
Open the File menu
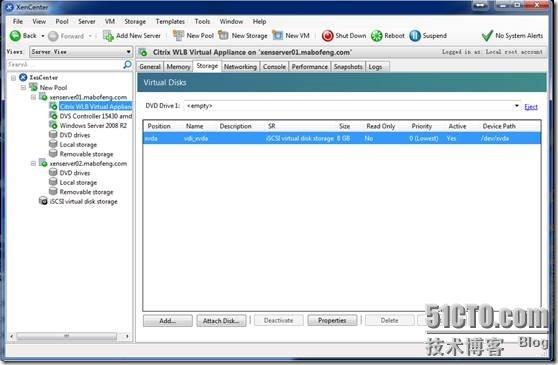18,21
